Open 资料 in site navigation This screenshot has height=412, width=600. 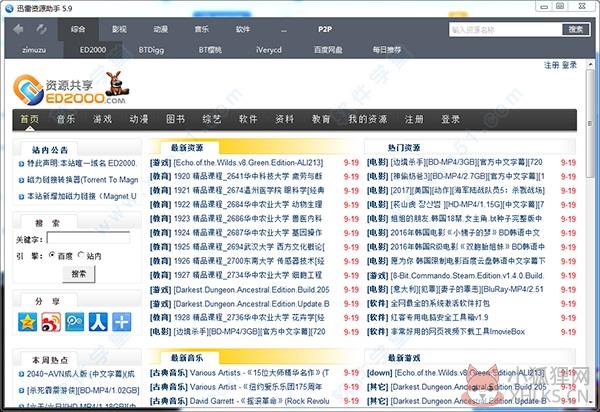point(285,119)
